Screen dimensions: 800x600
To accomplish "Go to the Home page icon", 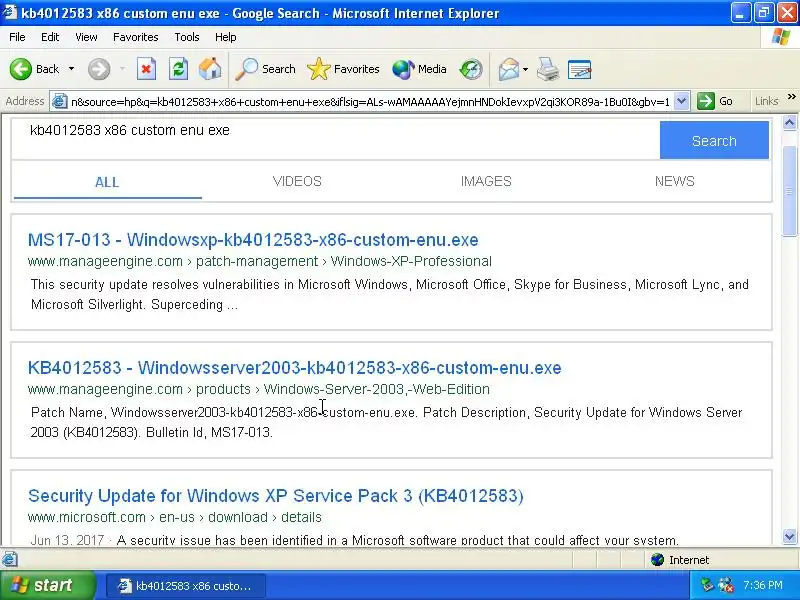I will [x=210, y=69].
